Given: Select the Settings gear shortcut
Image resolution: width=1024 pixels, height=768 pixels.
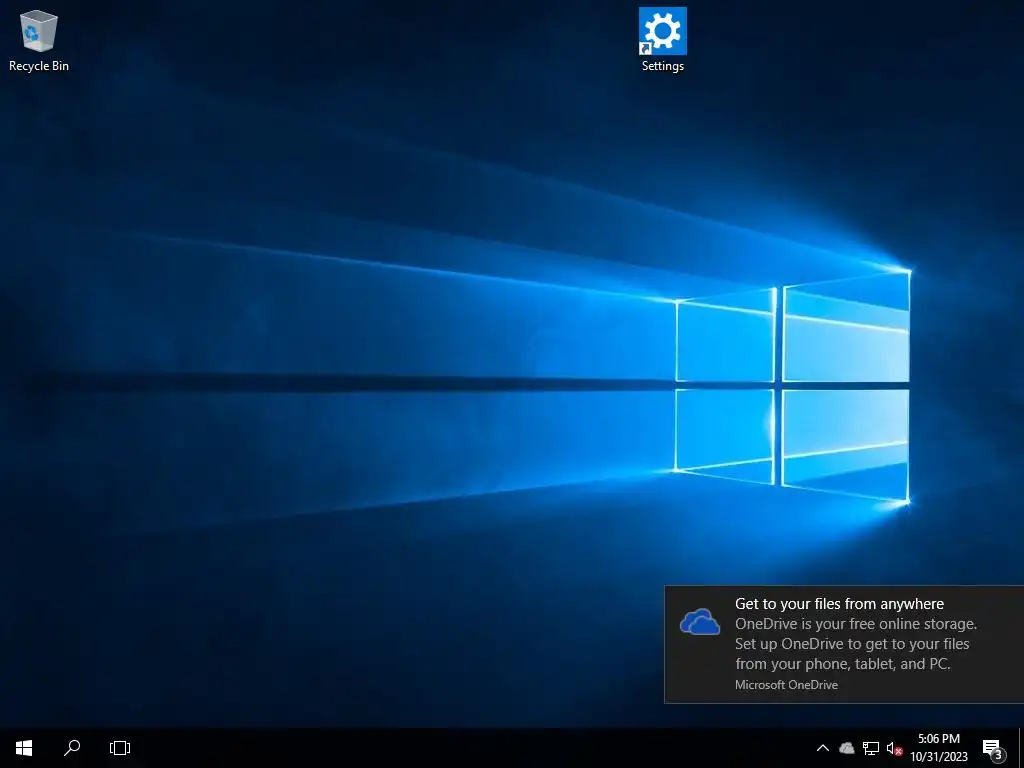Looking at the screenshot, I should point(662,31).
